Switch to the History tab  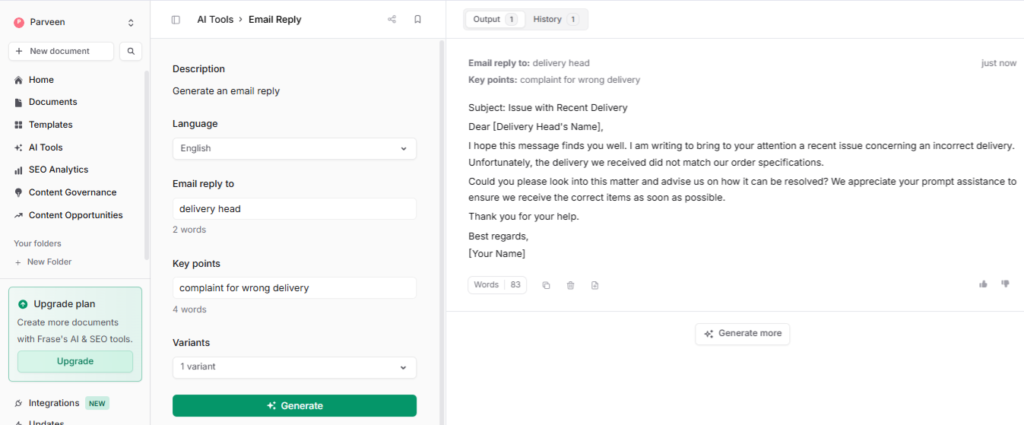click(x=556, y=19)
